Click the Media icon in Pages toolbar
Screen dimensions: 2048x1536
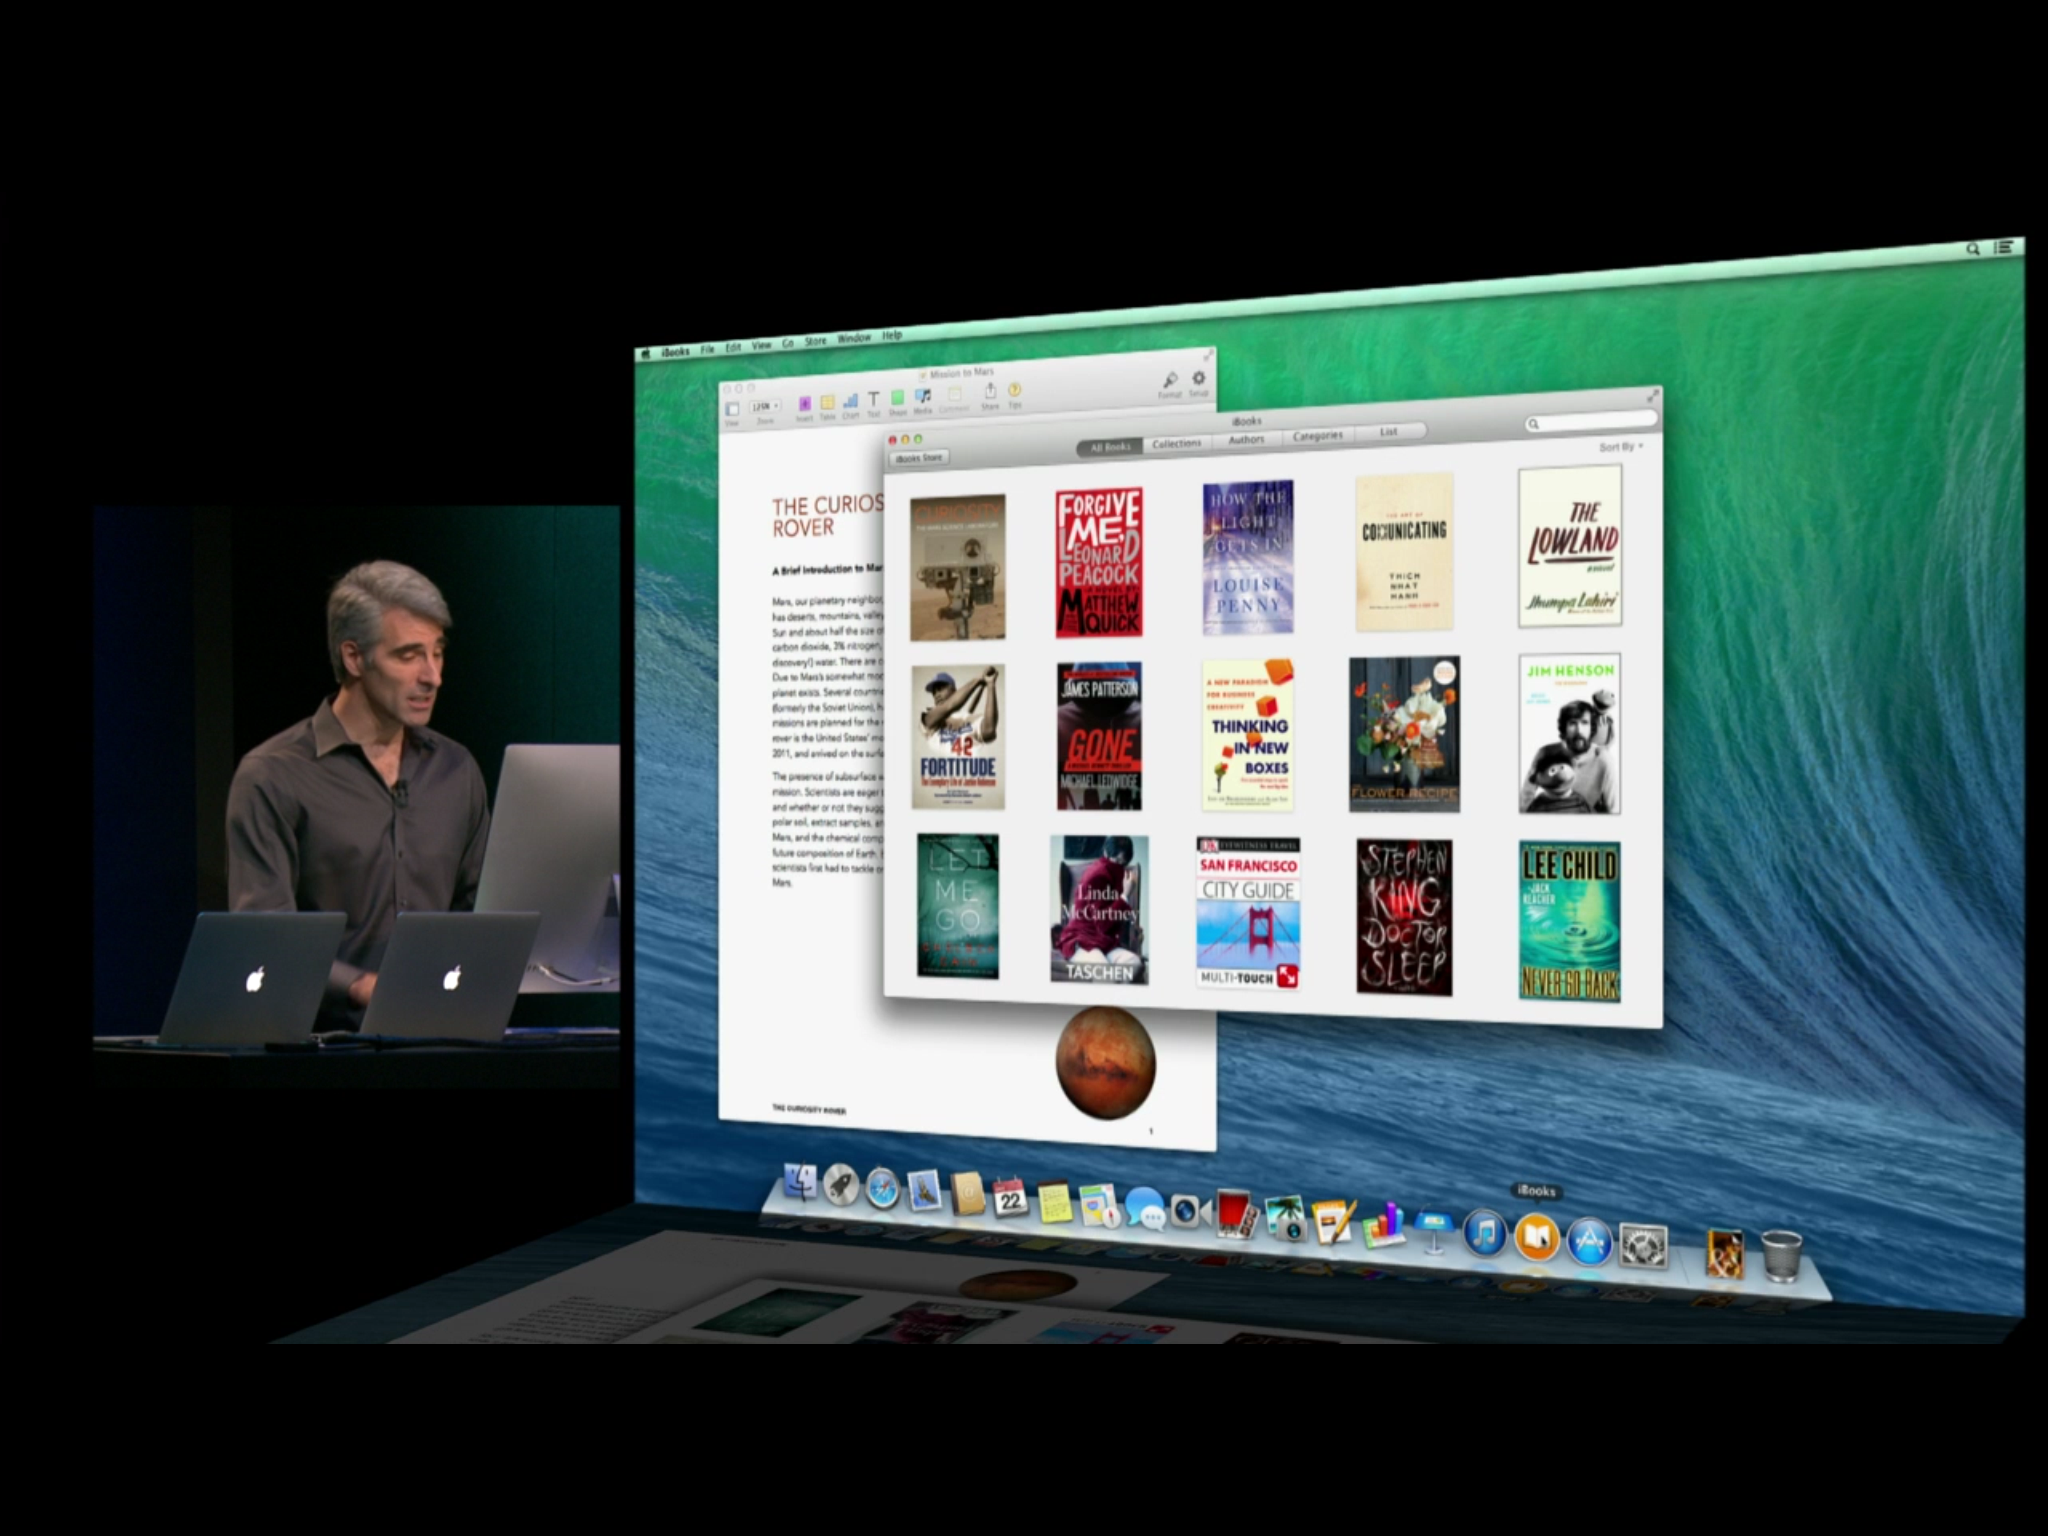click(x=922, y=396)
